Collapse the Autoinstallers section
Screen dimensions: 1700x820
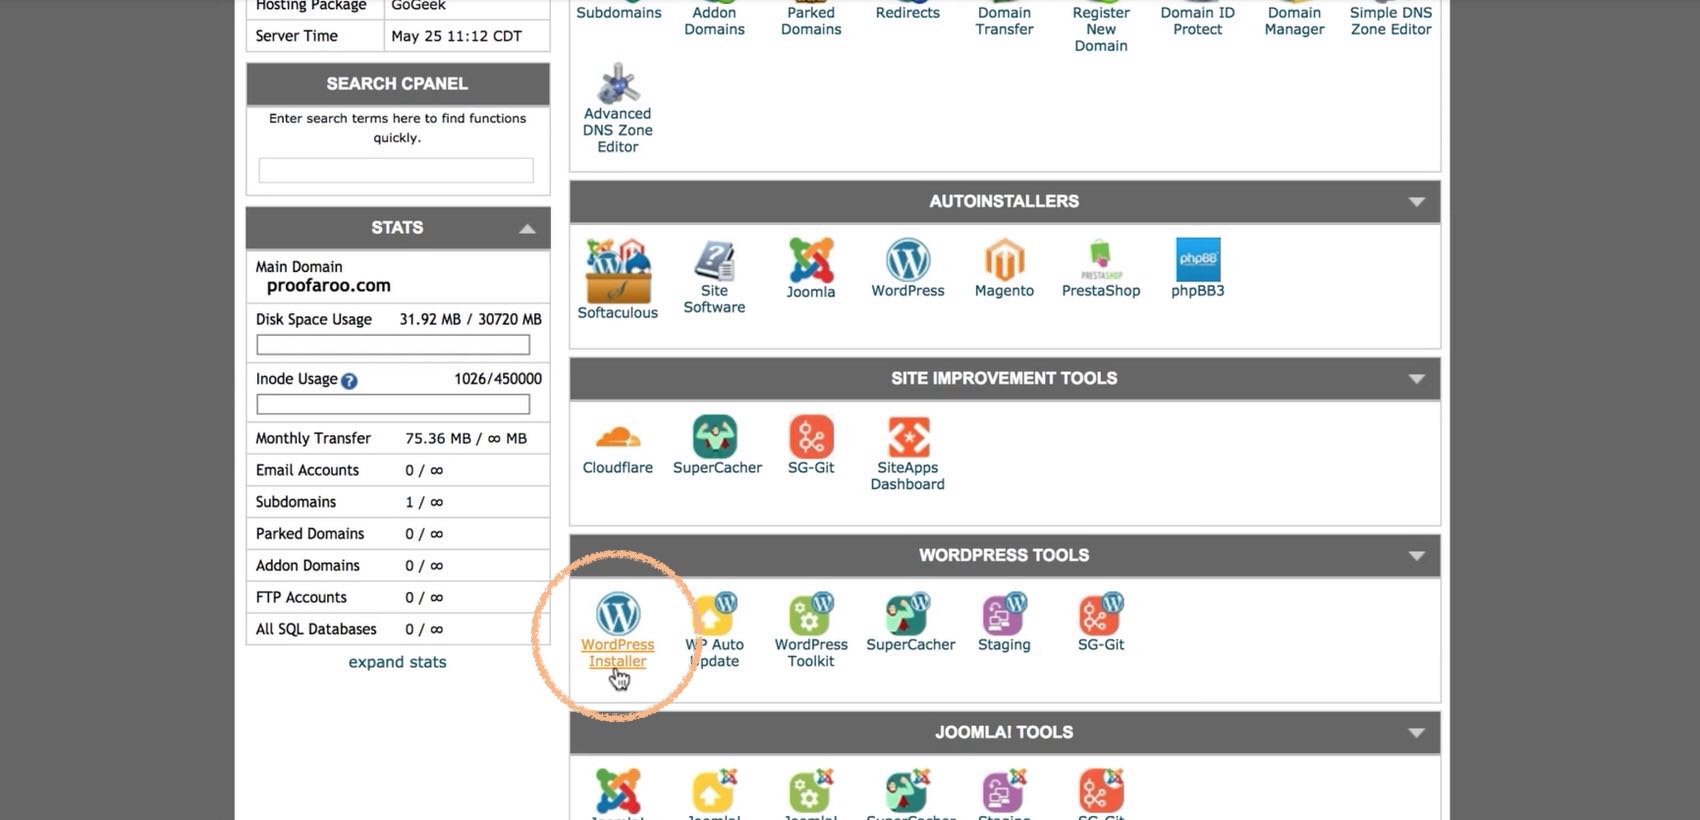1416,202
